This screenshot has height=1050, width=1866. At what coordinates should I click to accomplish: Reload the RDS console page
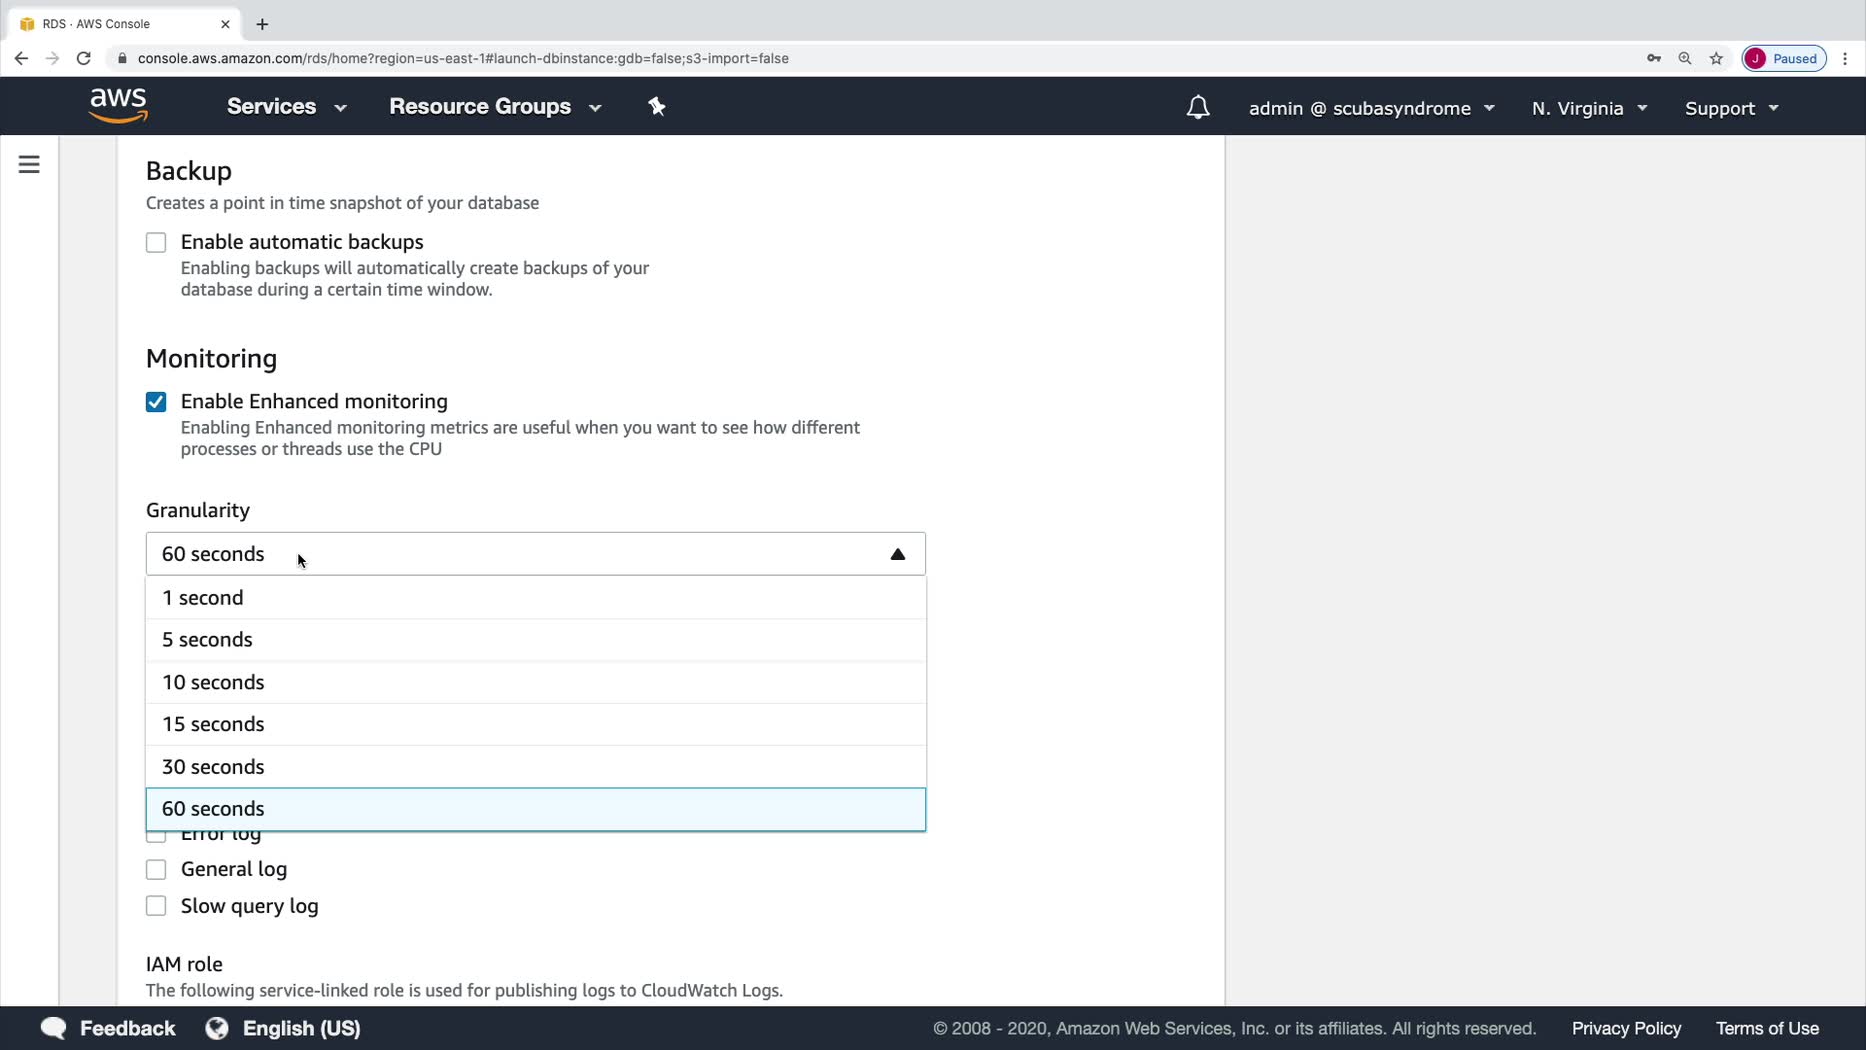(x=84, y=58)
